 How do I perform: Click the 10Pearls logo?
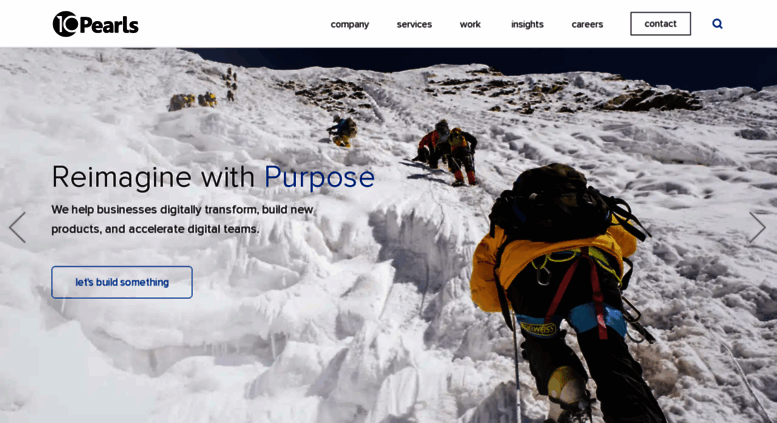(96, 24)
